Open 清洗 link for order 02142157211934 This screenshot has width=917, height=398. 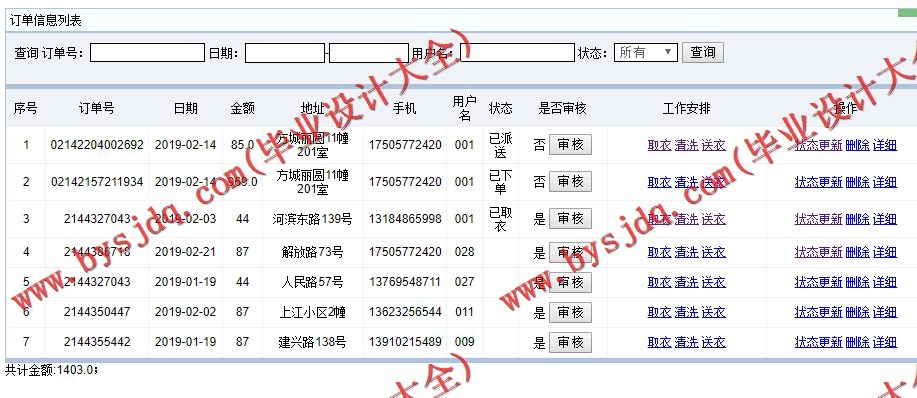point(687,182)
